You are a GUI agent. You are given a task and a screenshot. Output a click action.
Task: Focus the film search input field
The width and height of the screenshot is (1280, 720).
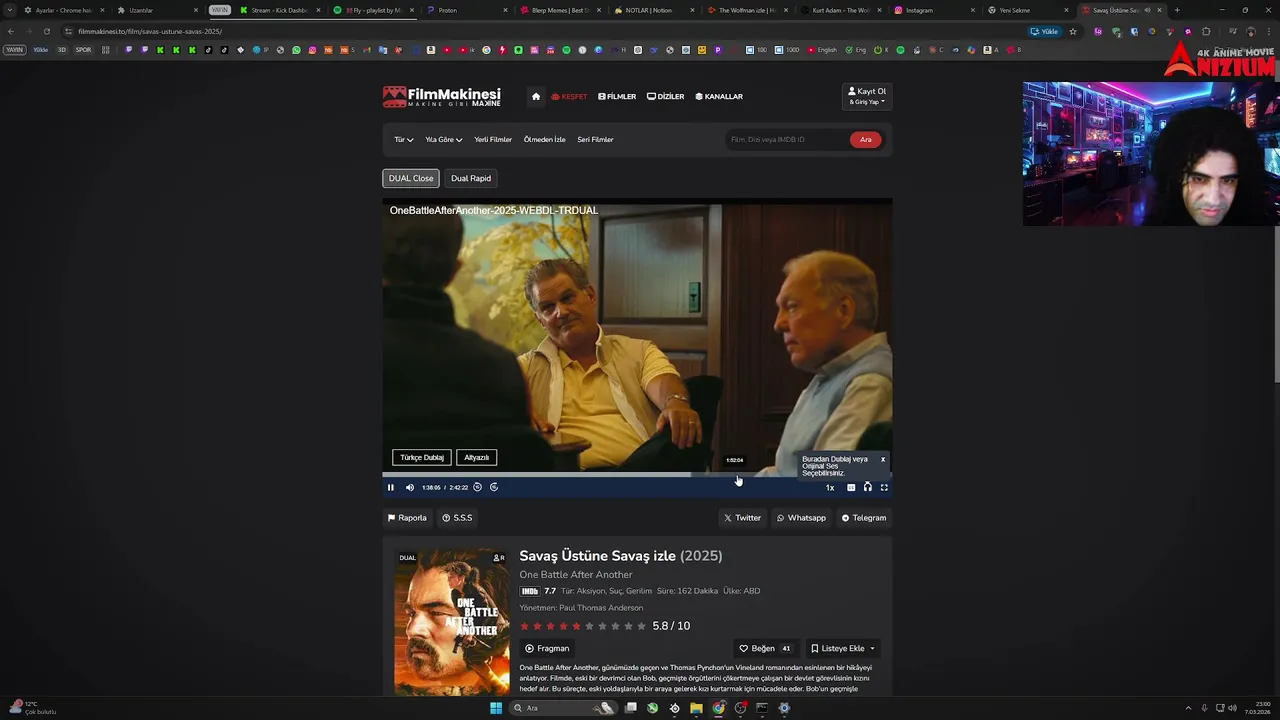pos(788,140)
